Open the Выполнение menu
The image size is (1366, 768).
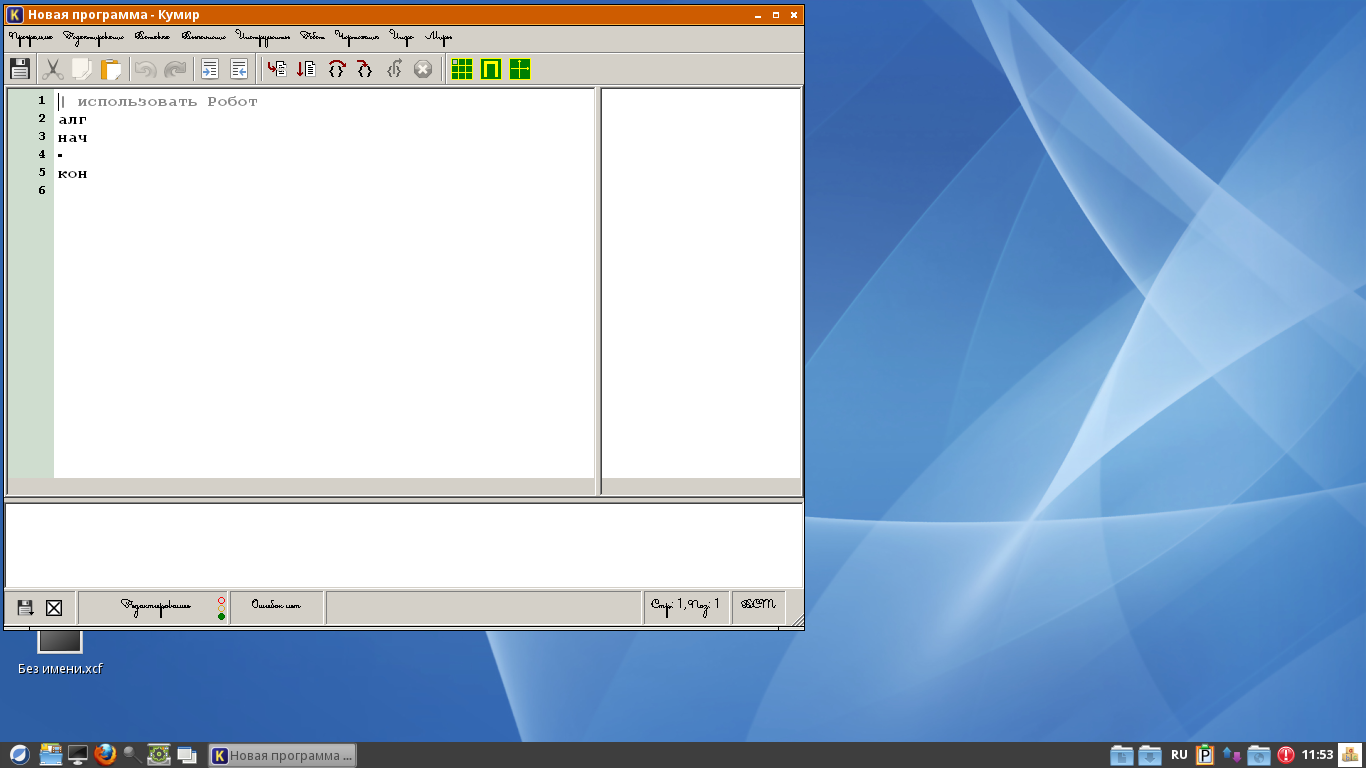coord(203,37)
